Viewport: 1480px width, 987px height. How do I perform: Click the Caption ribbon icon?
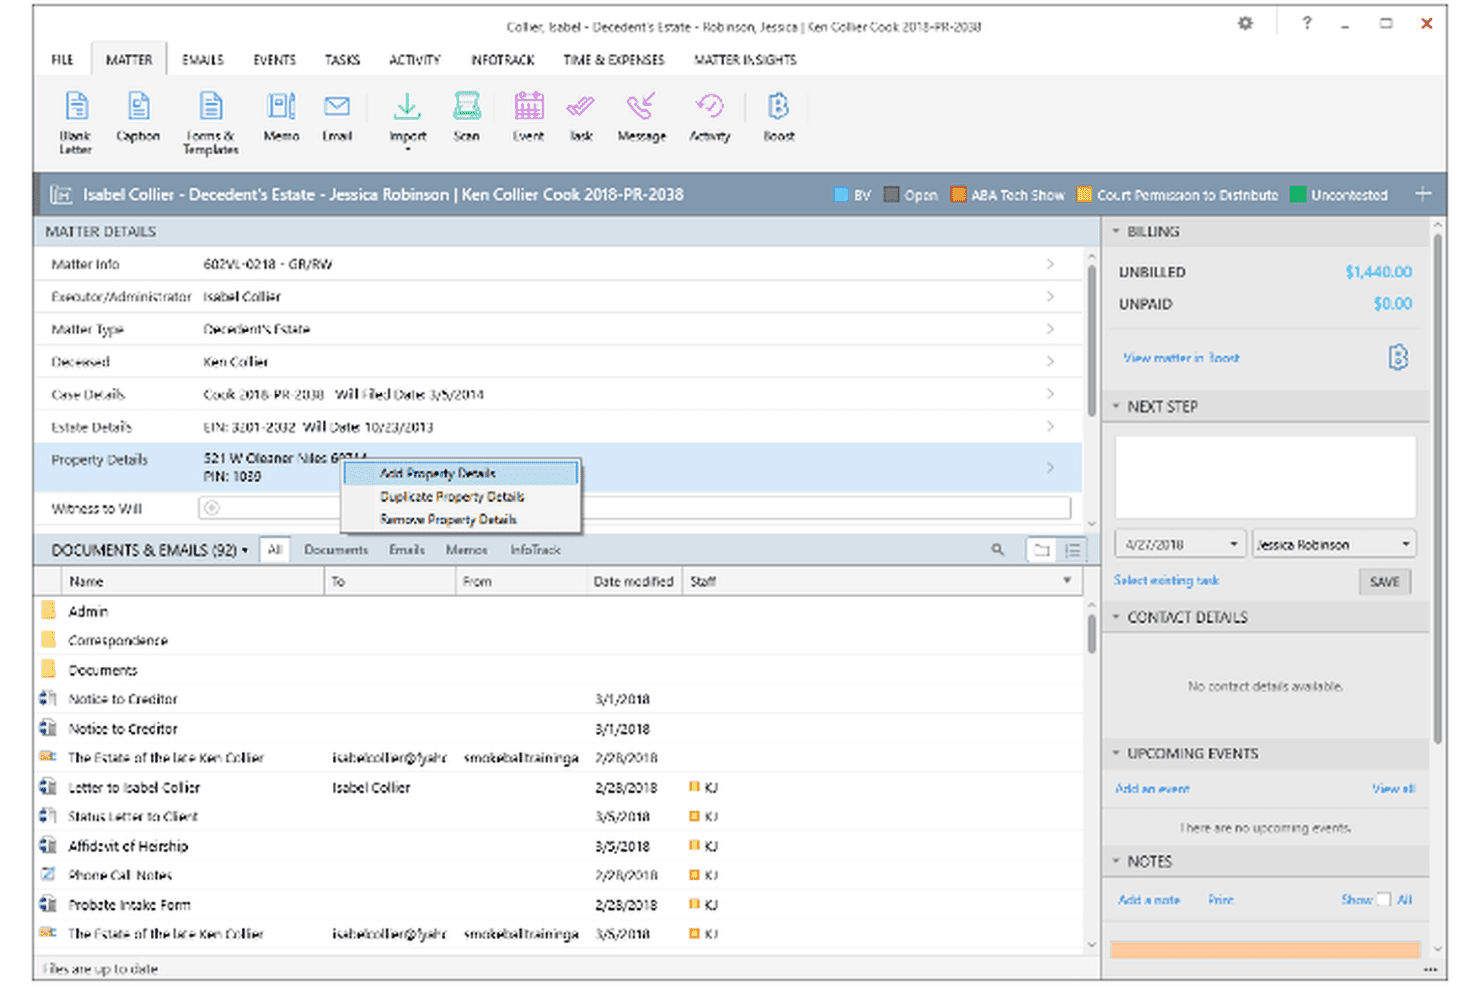138,117
